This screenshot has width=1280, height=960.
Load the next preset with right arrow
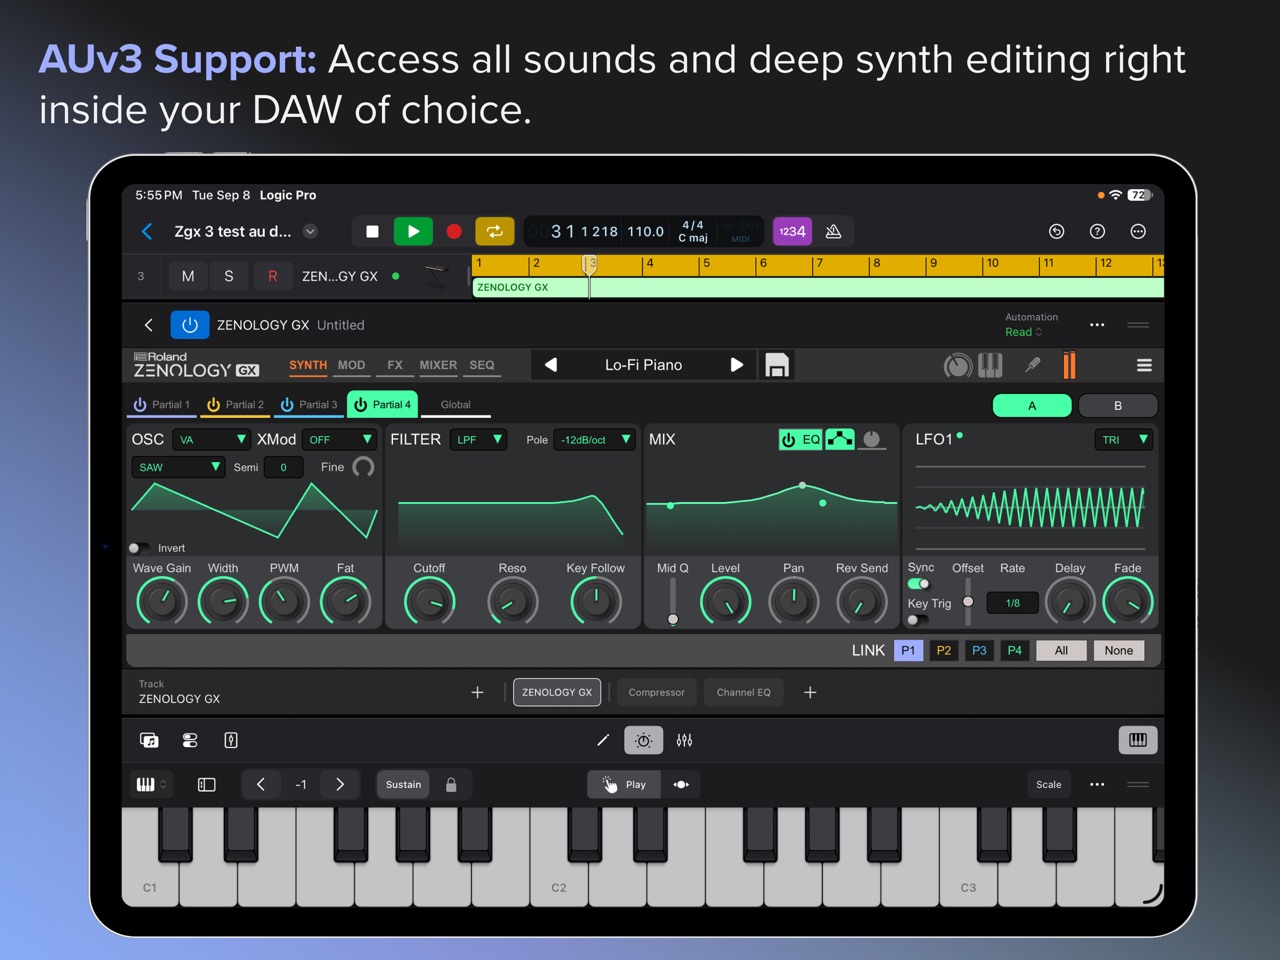[x=737, y=365]
